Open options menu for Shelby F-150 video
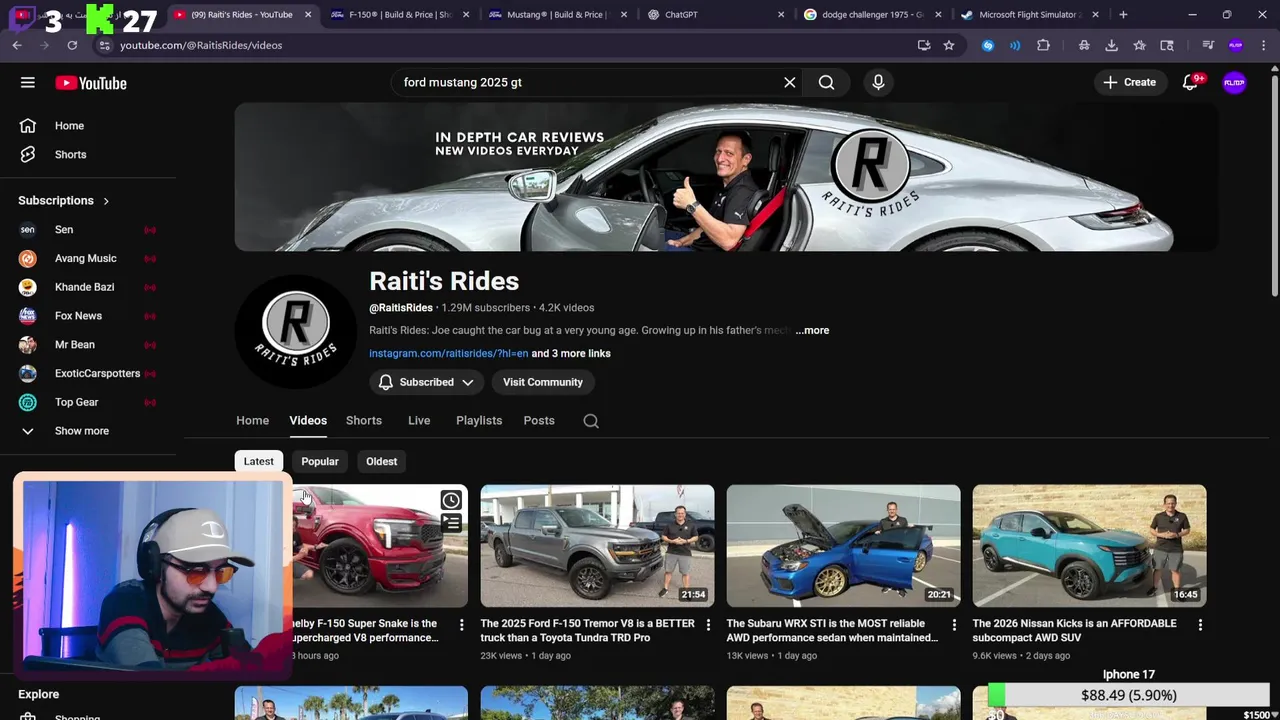Image resolution: width=1280 pixels, height=720 pixels. pyautogui.click(x=461, y=625)
